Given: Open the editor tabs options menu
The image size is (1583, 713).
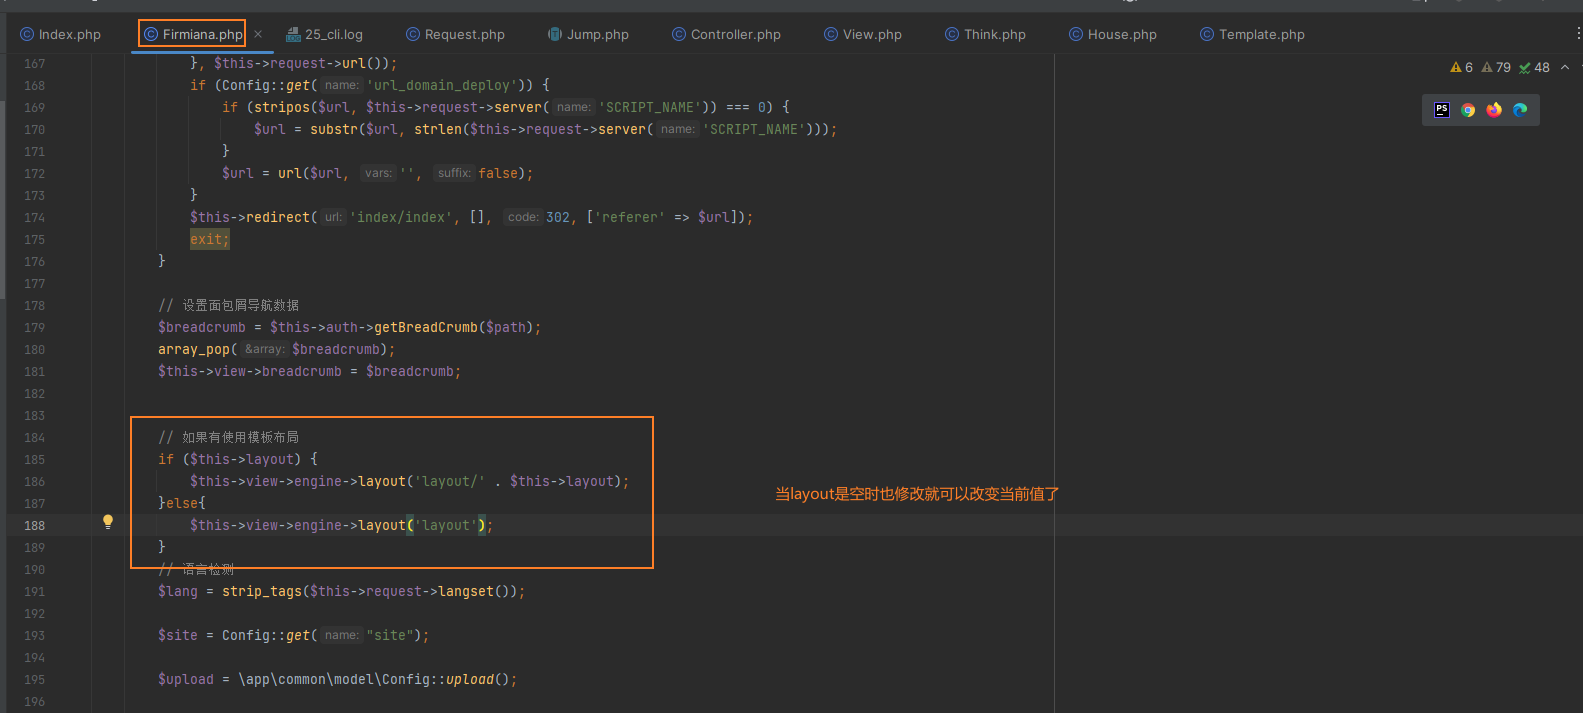Looking at the screenshot, I should coord(1577,34).
